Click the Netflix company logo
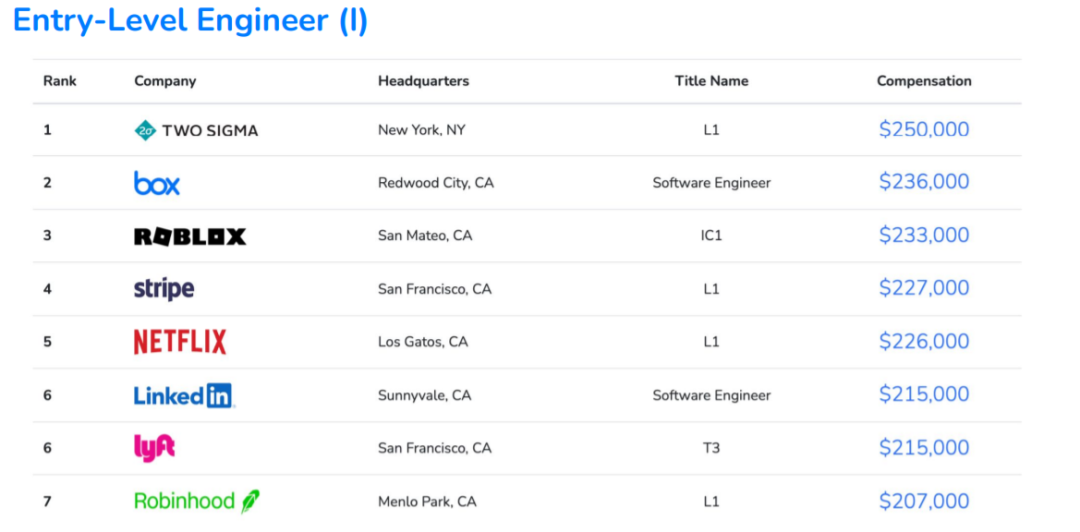The image size is (1080, 532). click(x=180, y=342)
